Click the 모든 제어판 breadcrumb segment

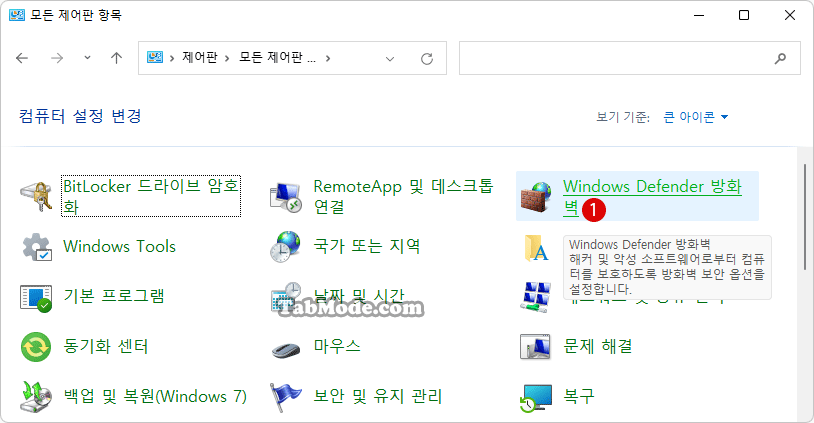click(277, 57)
